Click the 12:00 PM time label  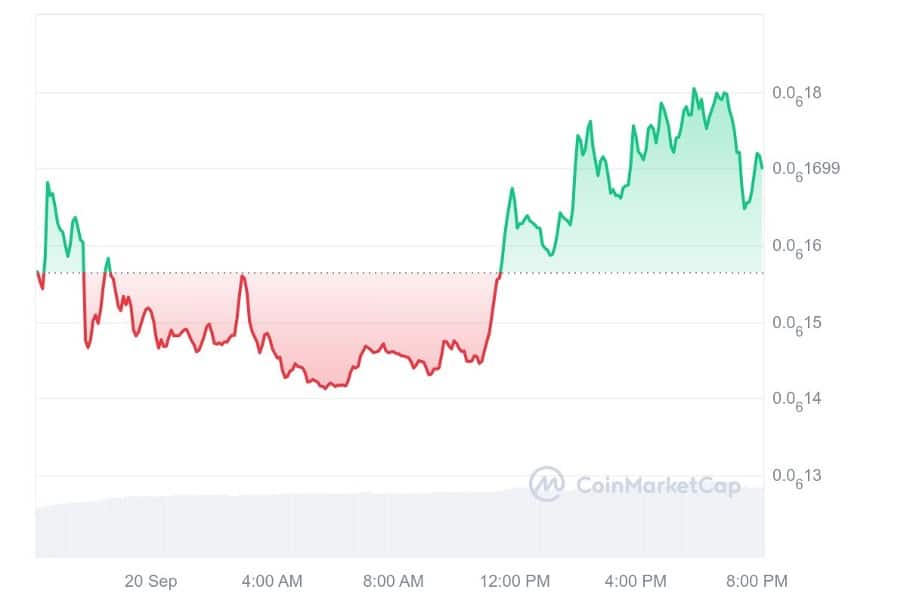click(x=516, y=581)
